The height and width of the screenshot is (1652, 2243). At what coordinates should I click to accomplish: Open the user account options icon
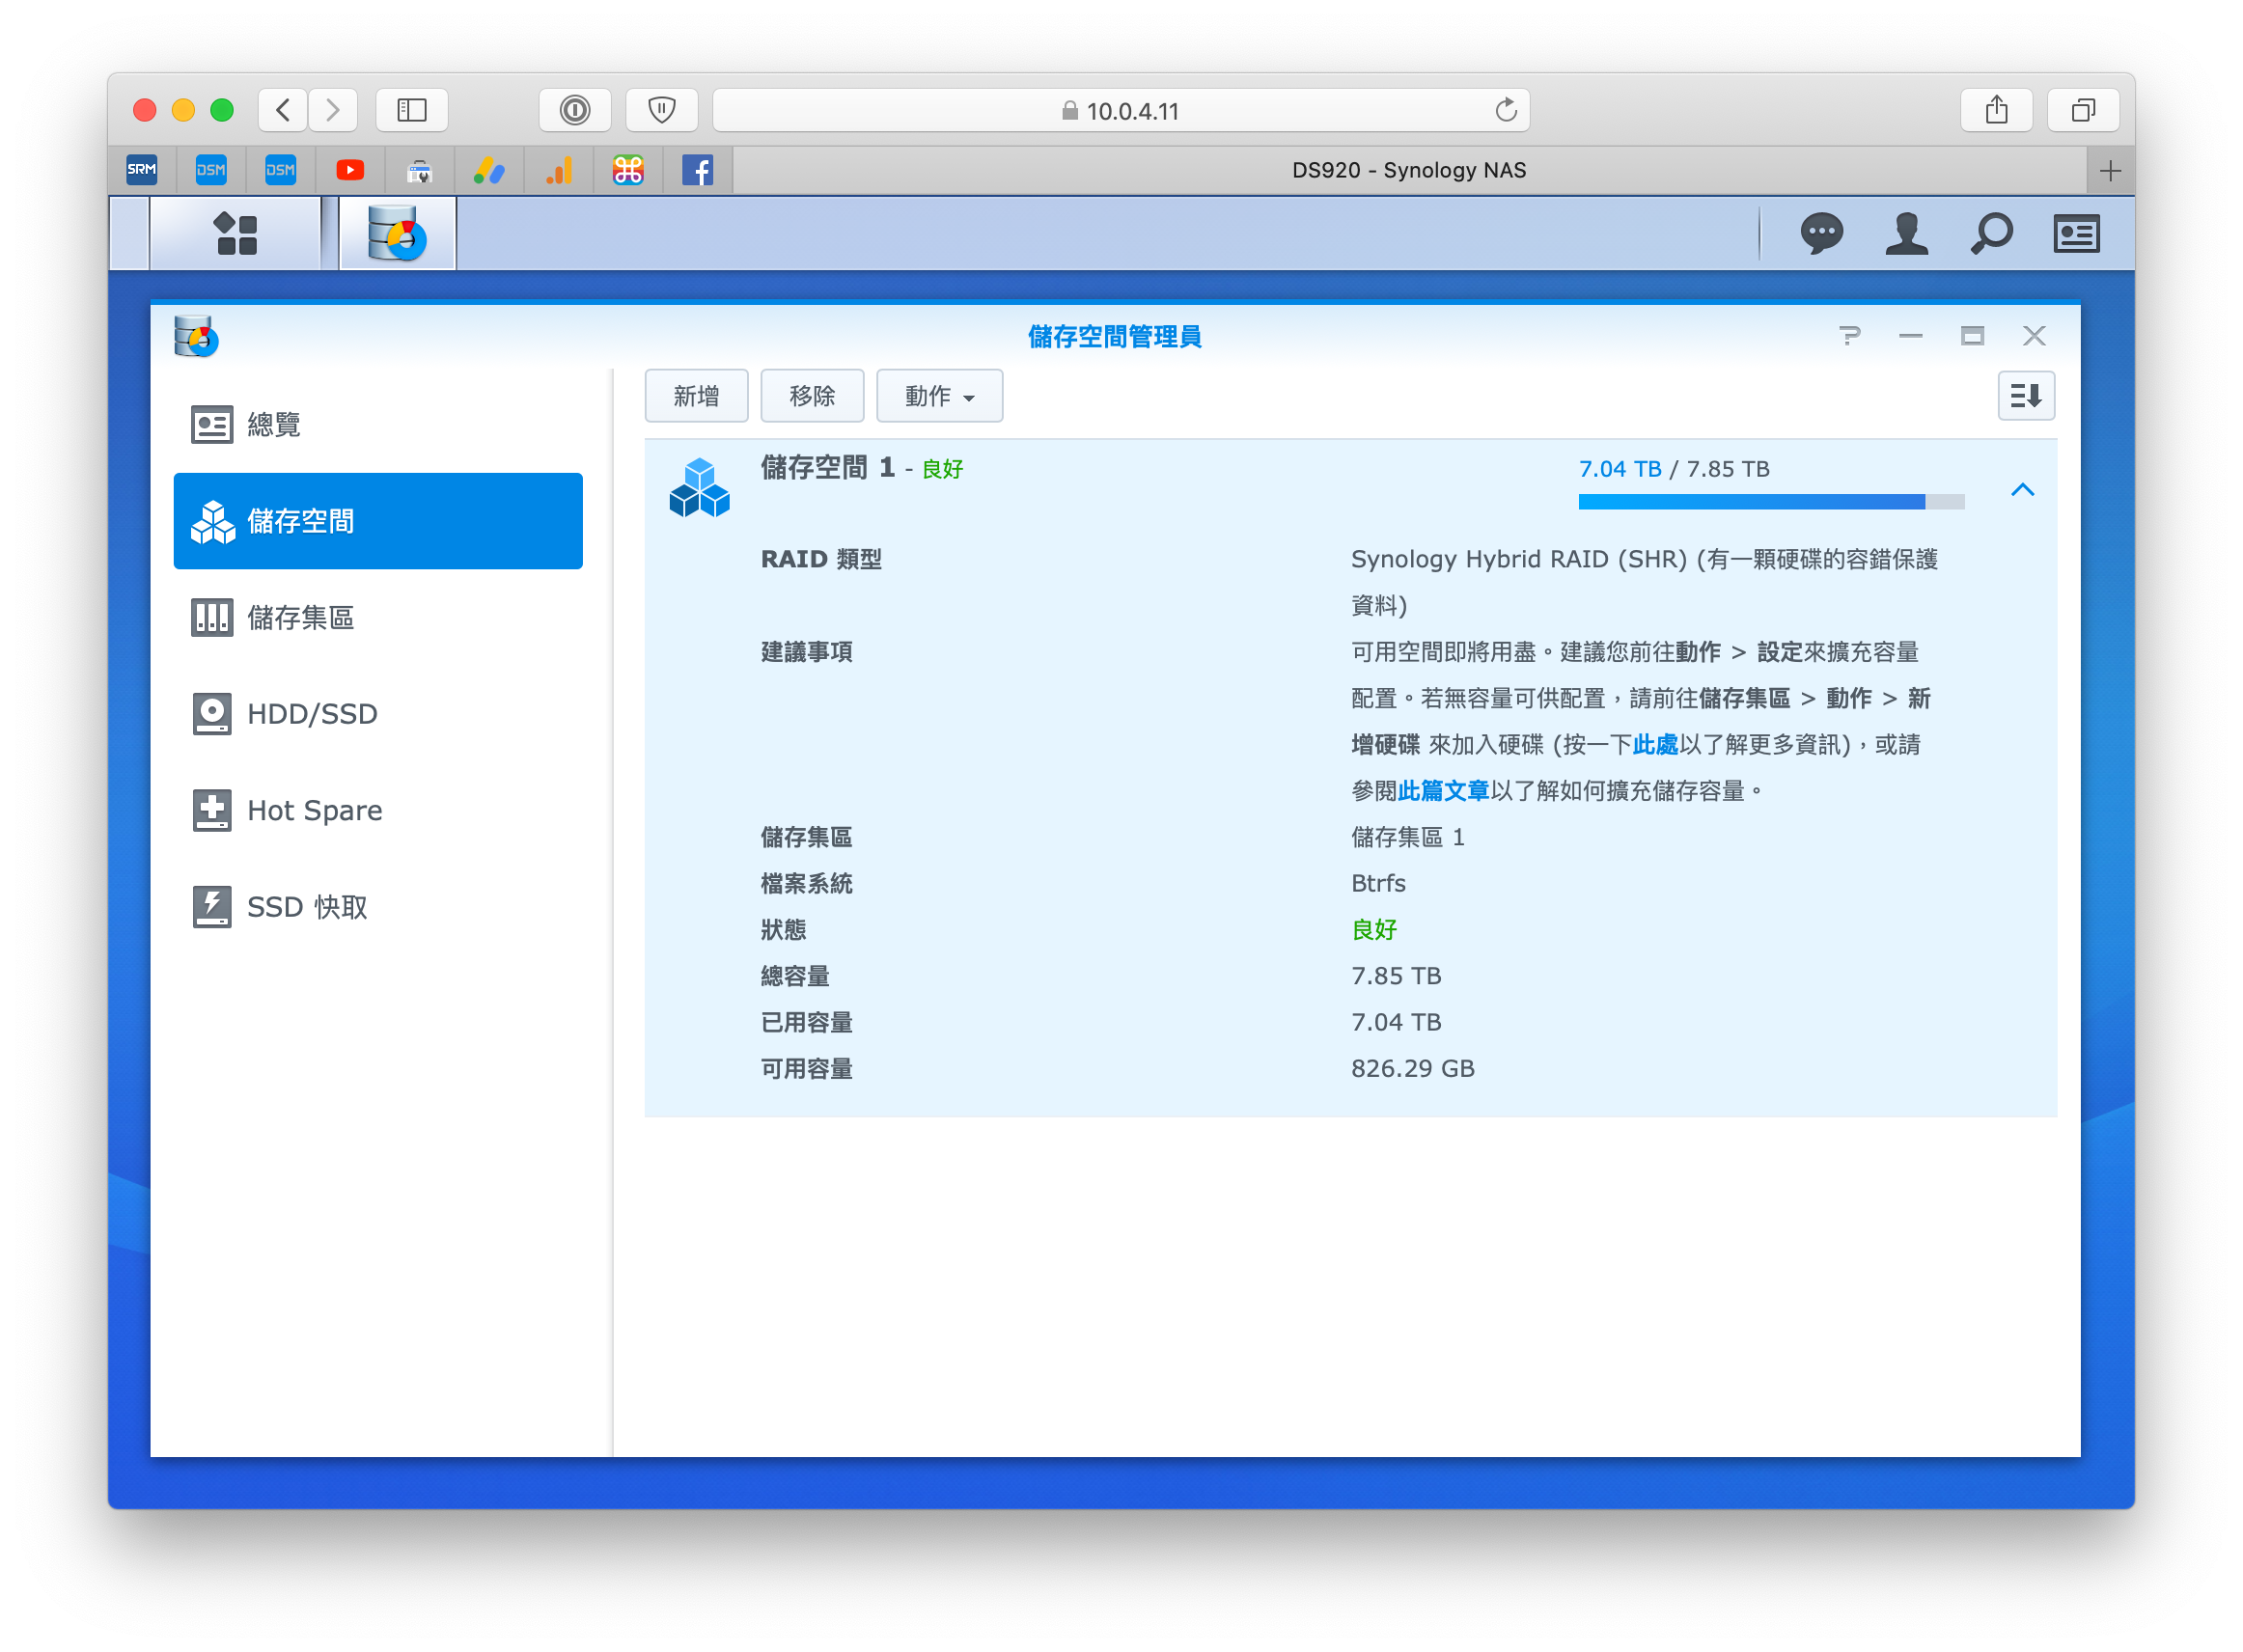[1906, 234]
